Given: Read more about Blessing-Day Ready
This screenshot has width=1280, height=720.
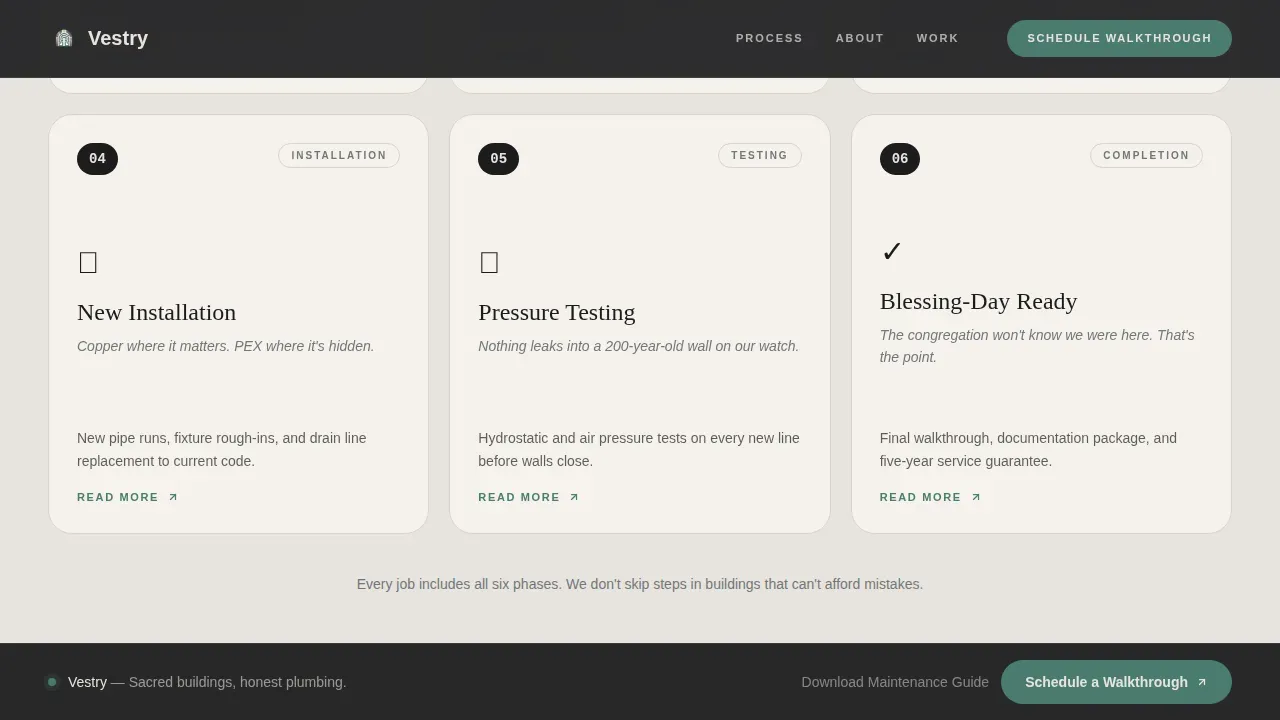Looking at the screenshot, I should 920,497.
